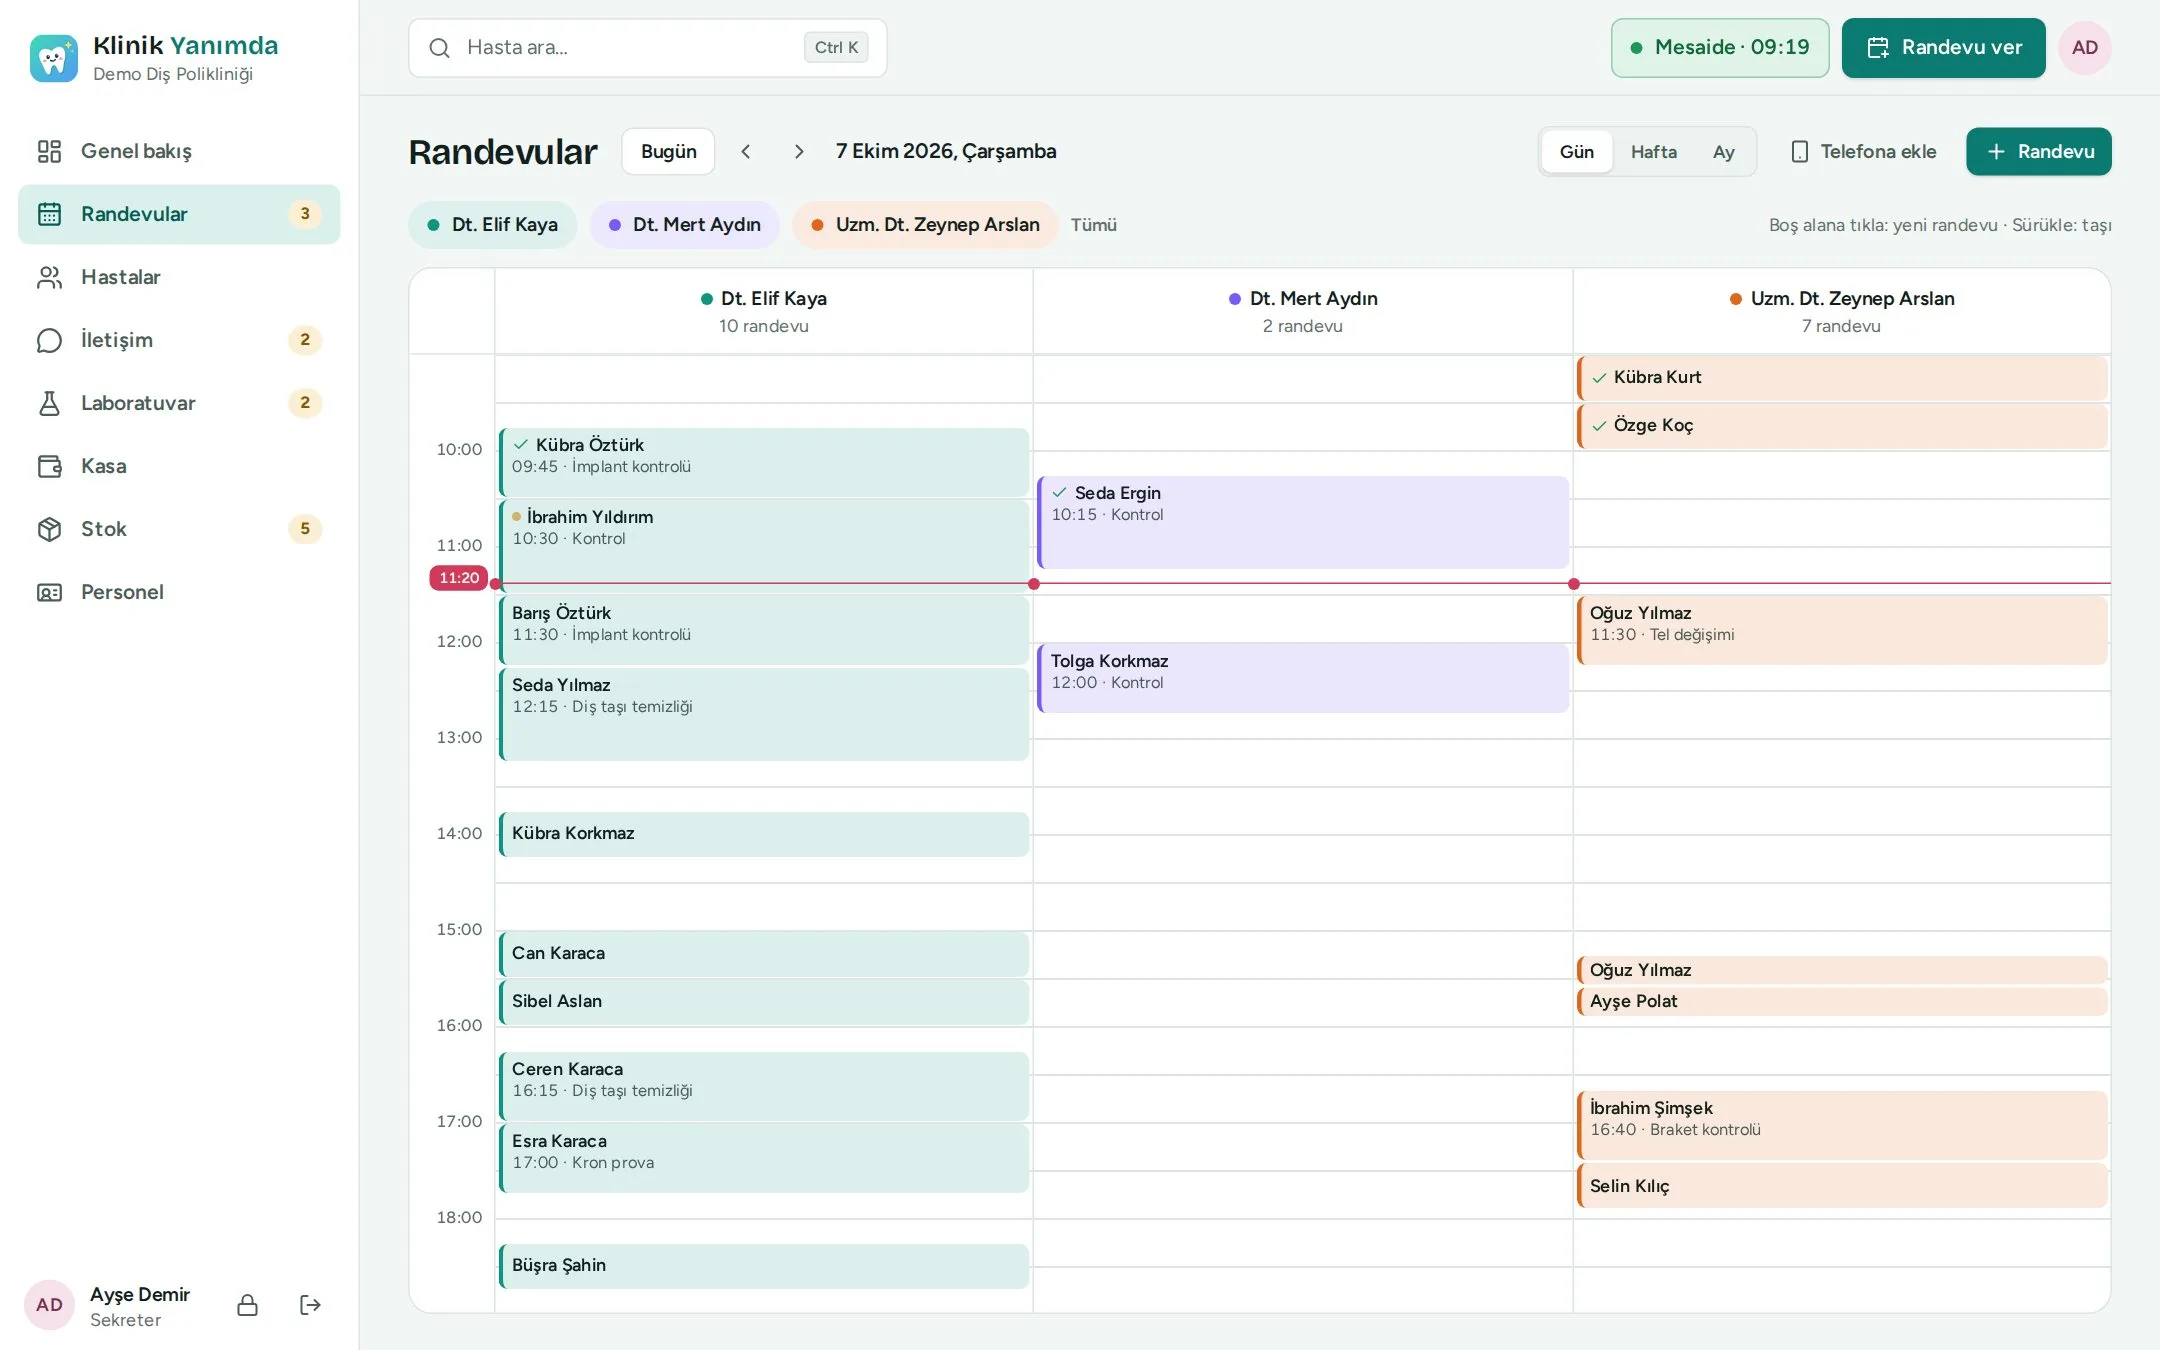Open the Kasa wallet icon
Image resolution: width=2160 pixels, height=1350 pixels.
49,466
